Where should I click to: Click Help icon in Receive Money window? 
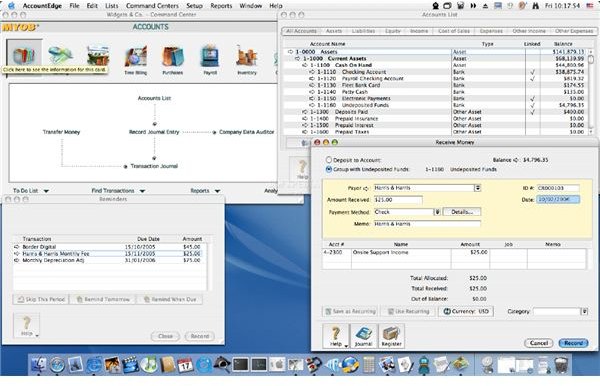click(335, 336)
